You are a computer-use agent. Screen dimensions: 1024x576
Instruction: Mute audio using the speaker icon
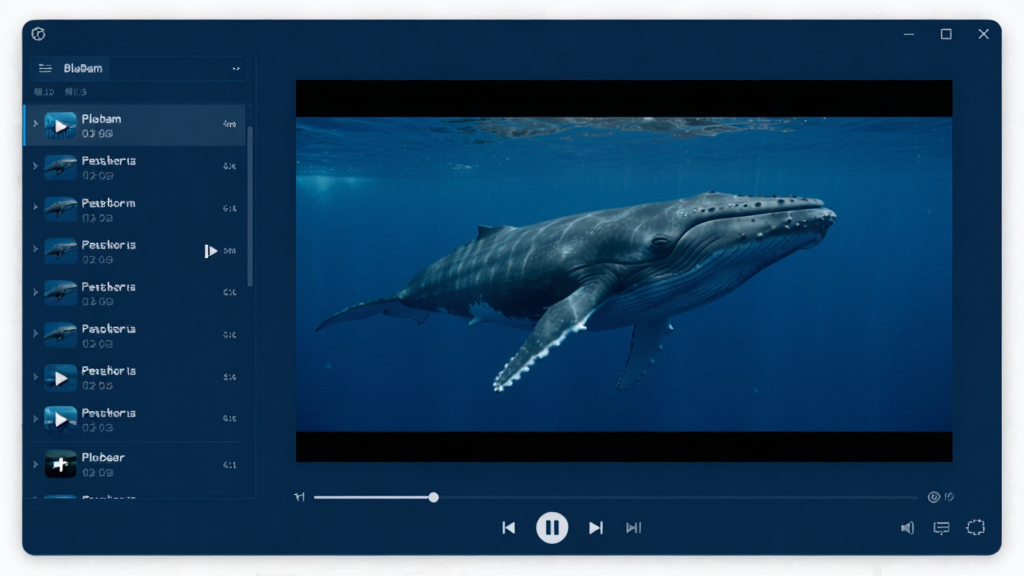pyautogui.click(x=907, y=528)
